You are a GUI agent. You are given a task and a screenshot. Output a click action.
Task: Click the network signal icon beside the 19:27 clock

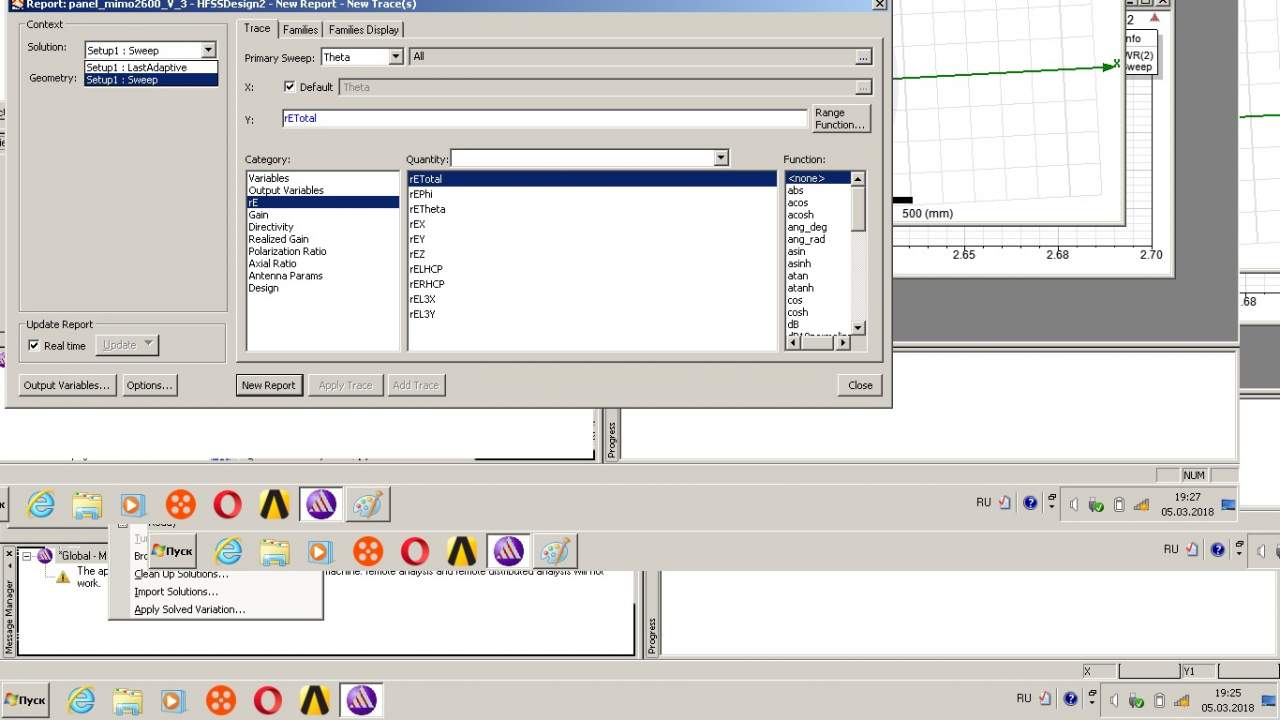coord(1141,504)
